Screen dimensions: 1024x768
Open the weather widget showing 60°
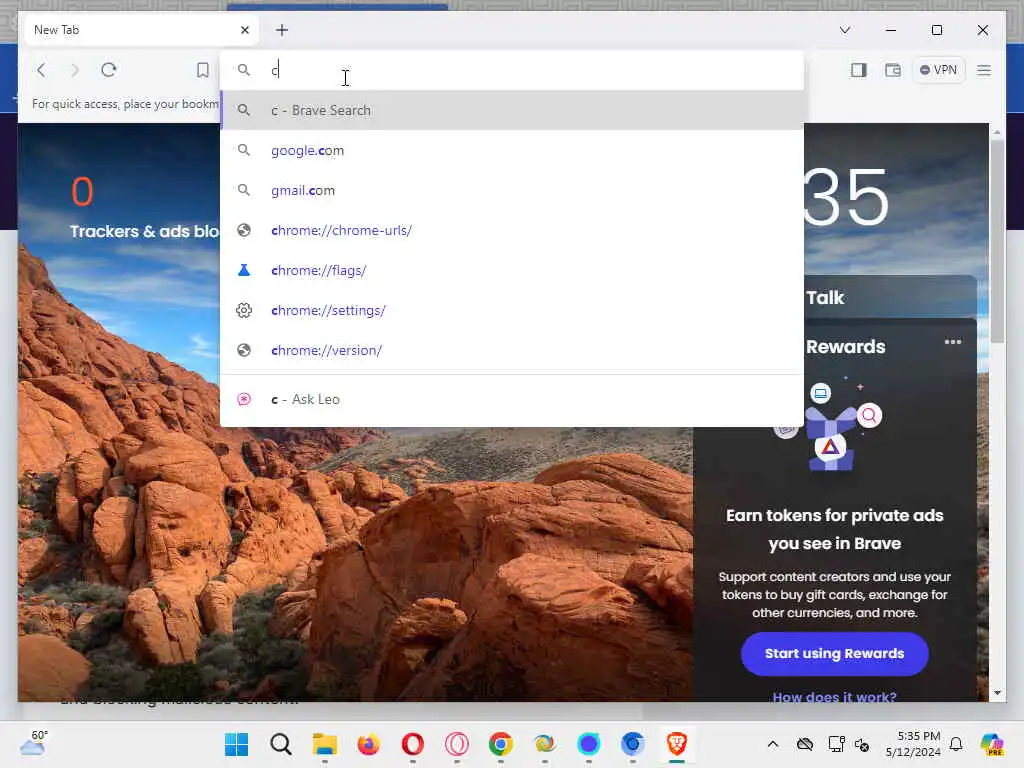point(34,743)
